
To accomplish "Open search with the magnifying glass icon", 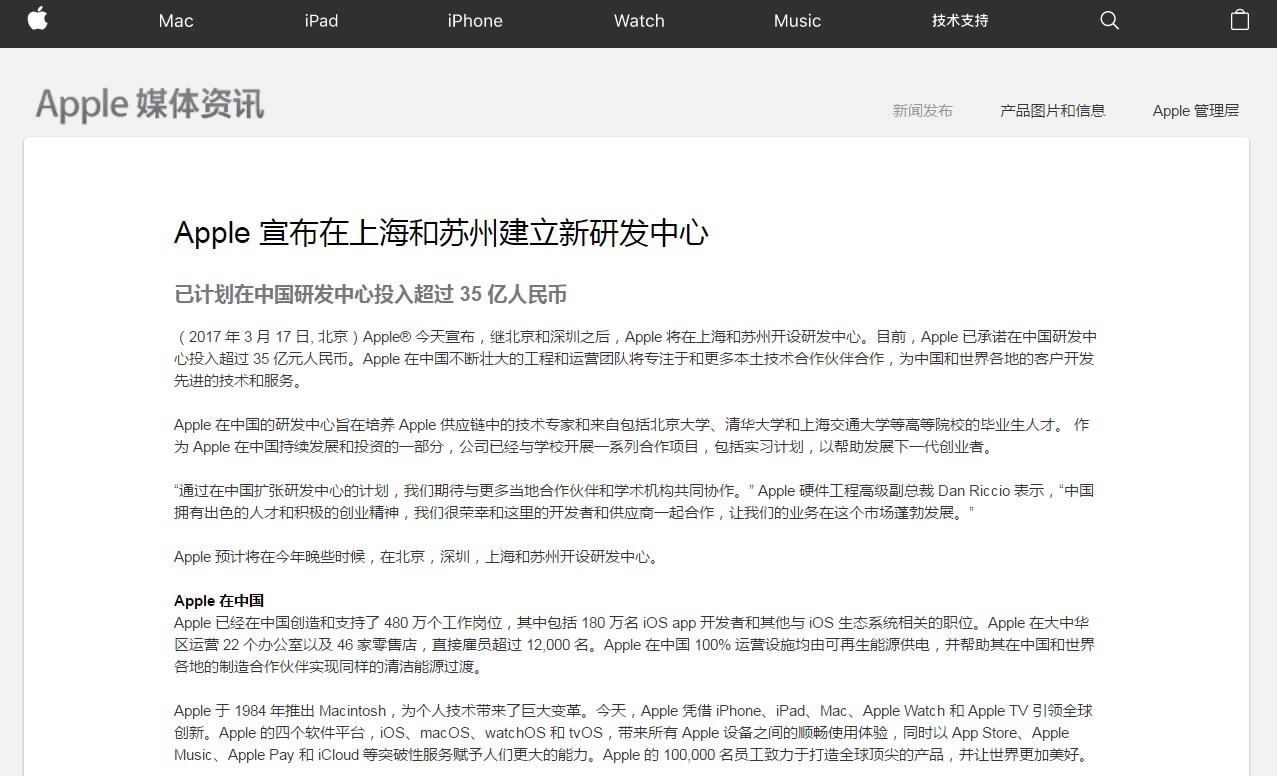I will (1109, 20).
